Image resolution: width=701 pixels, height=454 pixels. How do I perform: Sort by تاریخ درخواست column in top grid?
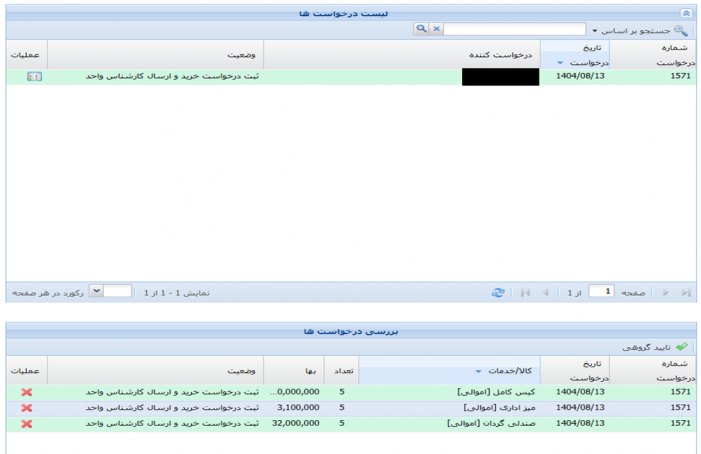(x=578, y=55)
